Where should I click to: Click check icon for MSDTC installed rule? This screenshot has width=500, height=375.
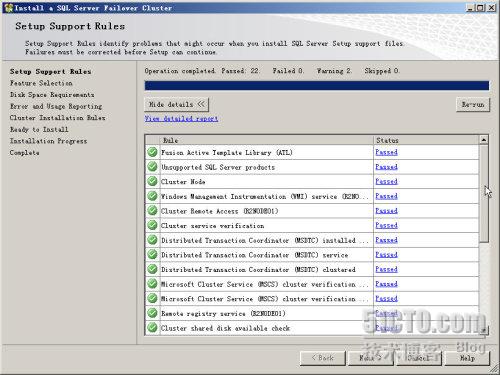point(152,240)
